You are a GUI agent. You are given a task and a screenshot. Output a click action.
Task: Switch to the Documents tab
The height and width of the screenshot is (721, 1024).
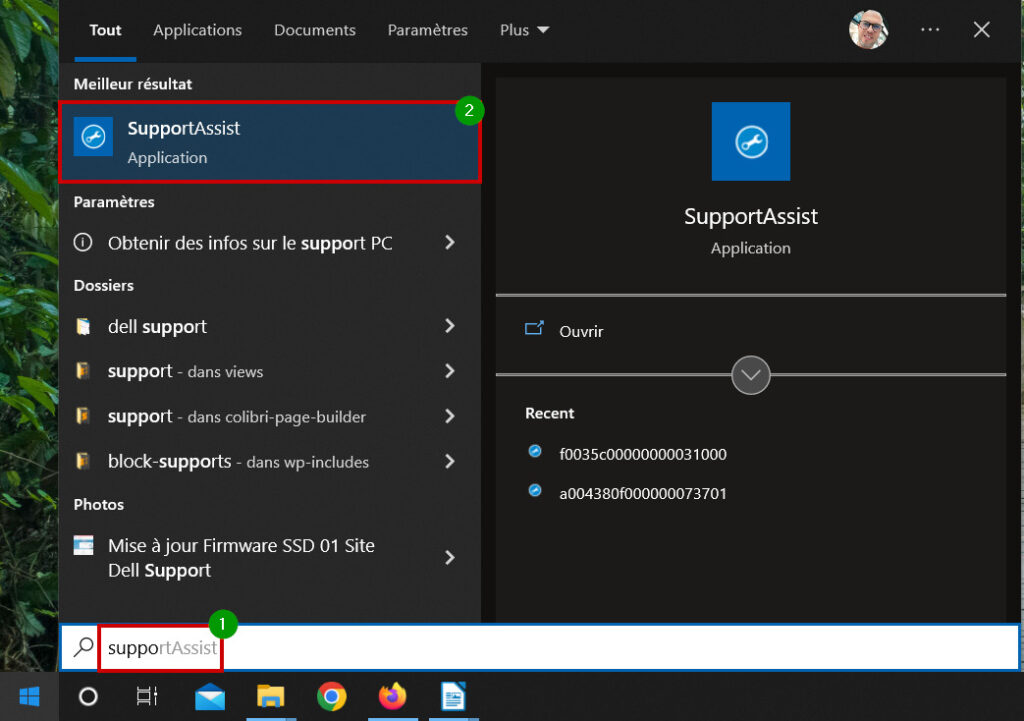coord(315,30)
